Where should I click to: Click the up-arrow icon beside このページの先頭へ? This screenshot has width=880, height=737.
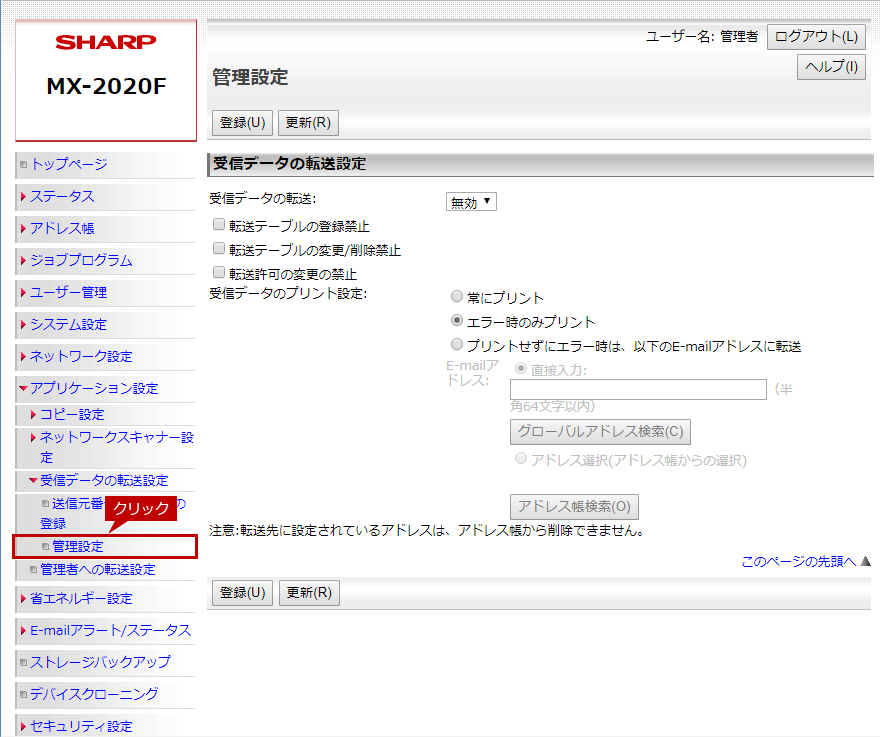click(866, 562)
